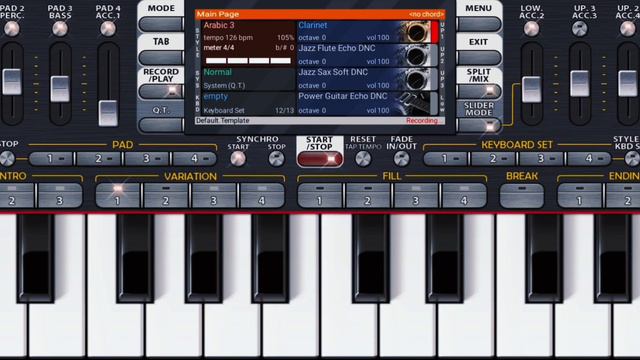Adjust the LOW. ACC.2 slider
Image resolution: width=640 pixels, height=360 pixels.
point(531,89)
